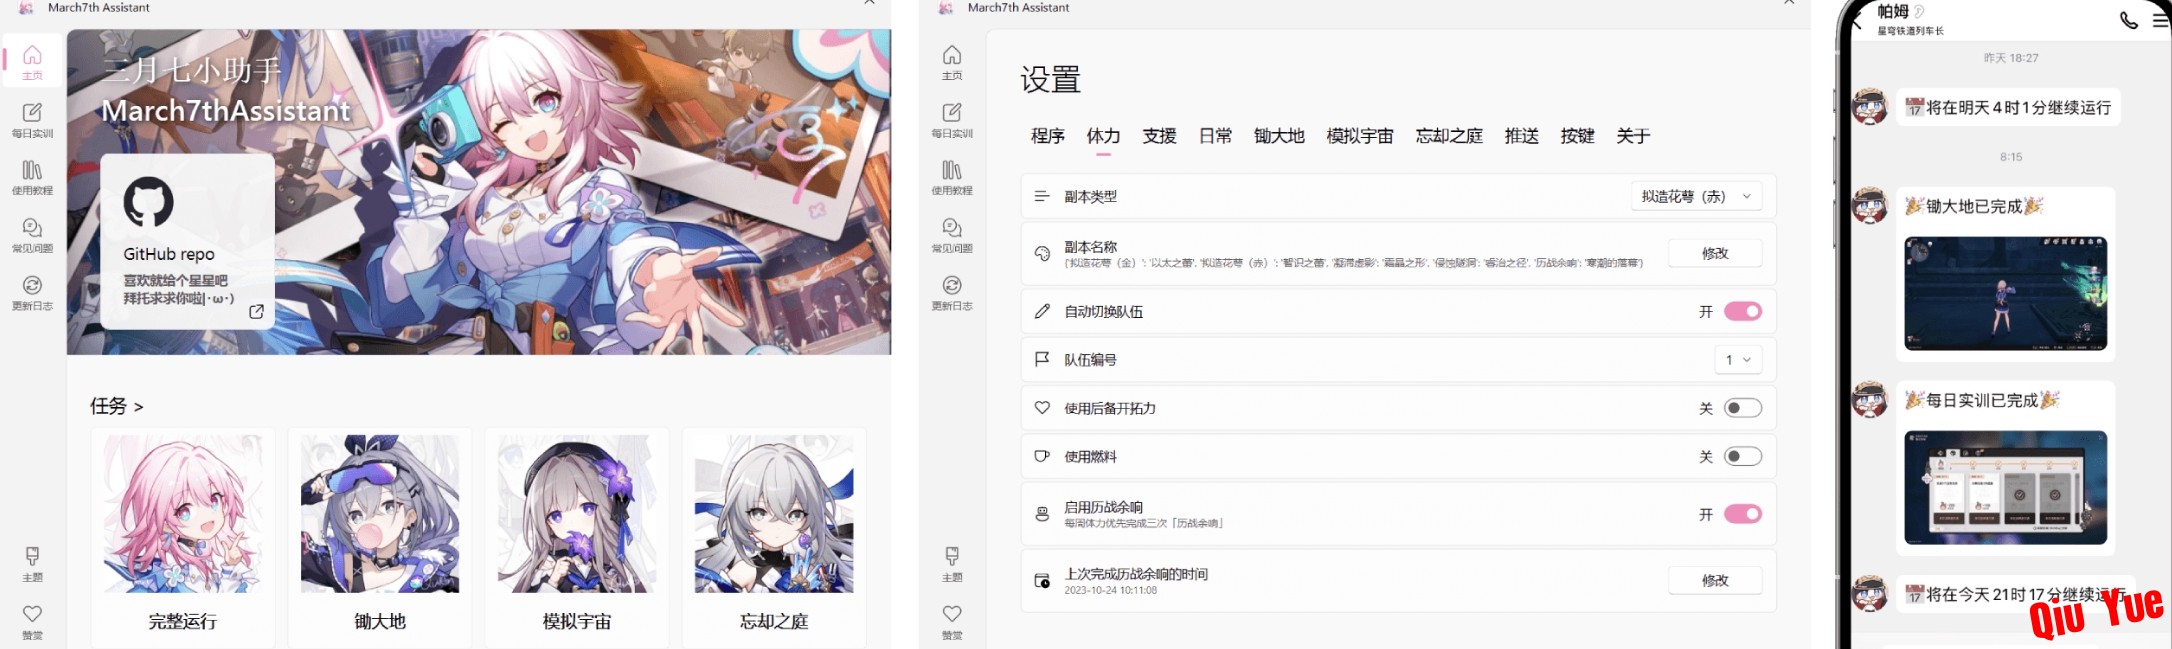
Task: Open the screenshot under 每日实训已完成 in chat
Action: click(2006, 487)
